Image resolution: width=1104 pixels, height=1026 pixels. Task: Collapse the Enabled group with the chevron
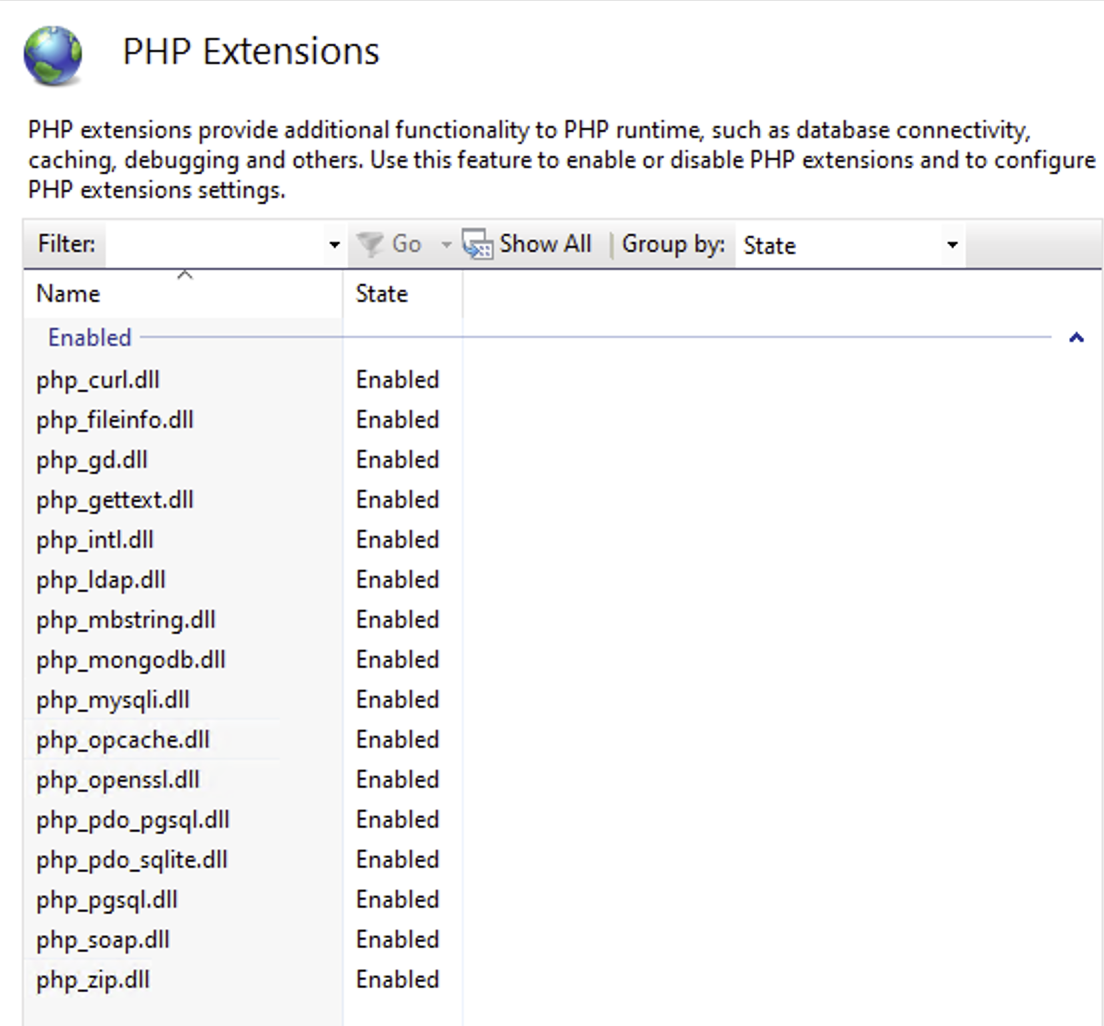(x=1077, y=338)
